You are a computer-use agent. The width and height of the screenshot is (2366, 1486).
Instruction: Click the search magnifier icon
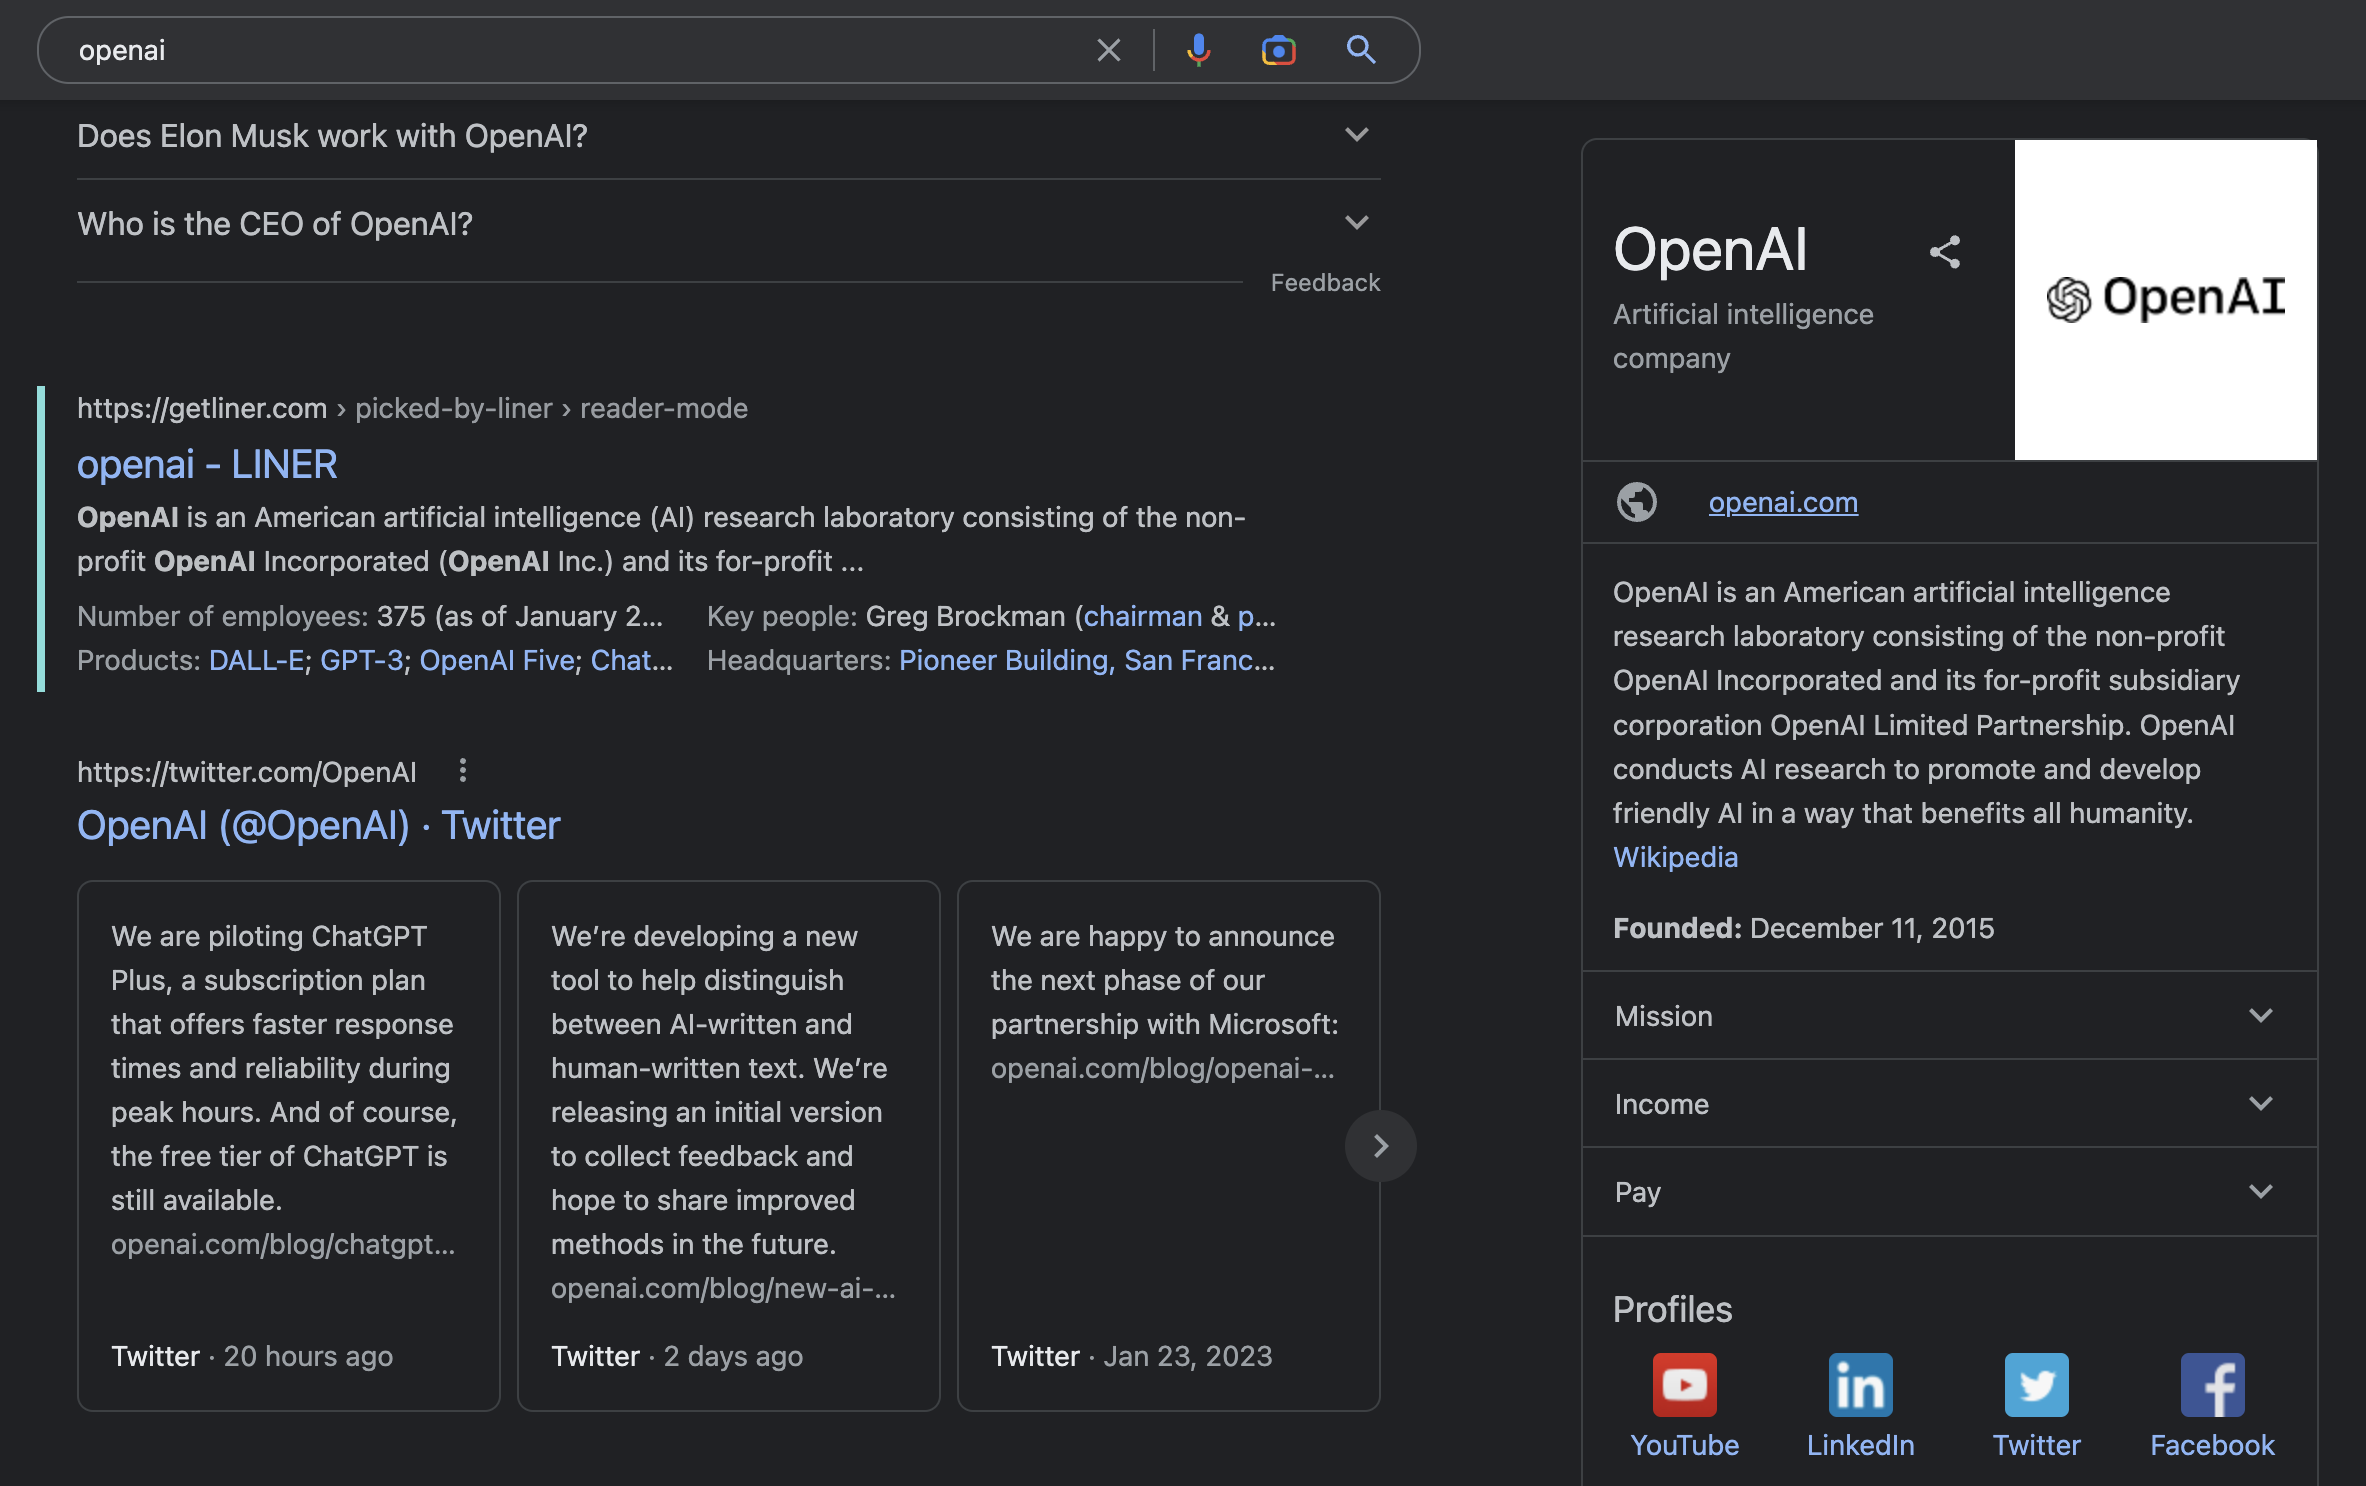coord(1360,49)
